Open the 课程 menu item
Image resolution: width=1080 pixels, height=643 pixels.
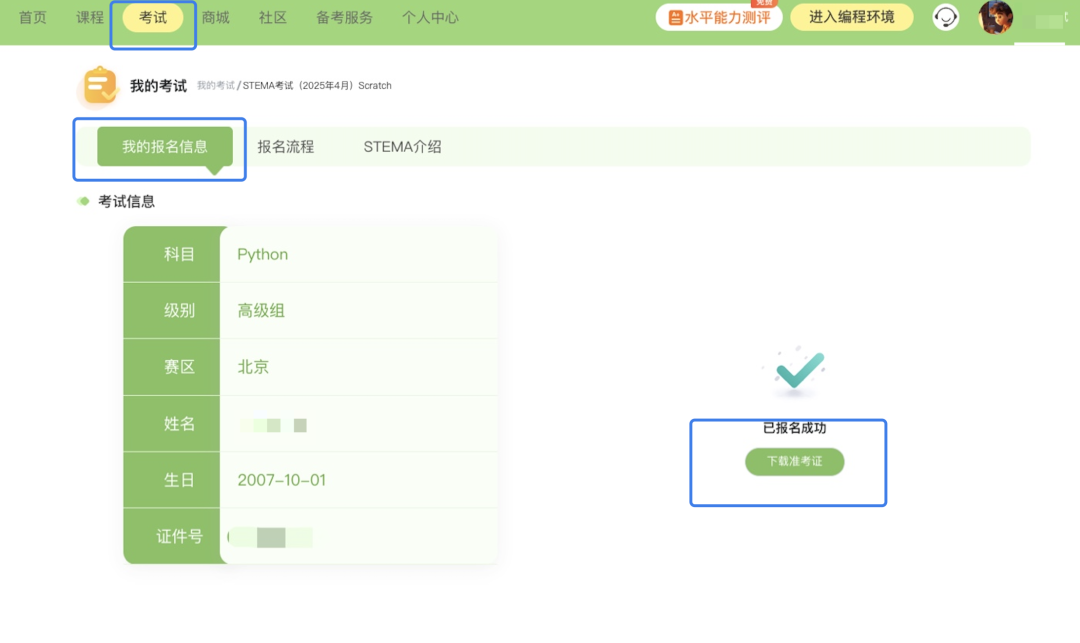click(x=90, y=18)
